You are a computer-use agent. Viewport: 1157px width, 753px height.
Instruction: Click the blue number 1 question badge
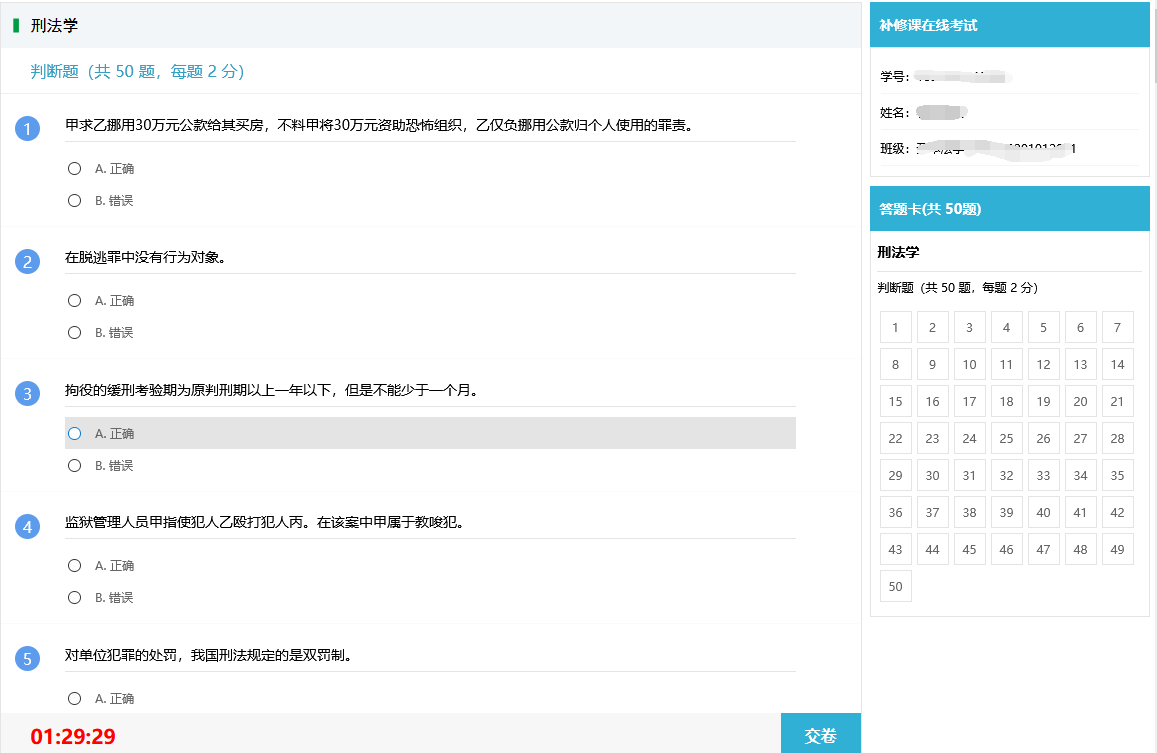(x=28, y=129)
